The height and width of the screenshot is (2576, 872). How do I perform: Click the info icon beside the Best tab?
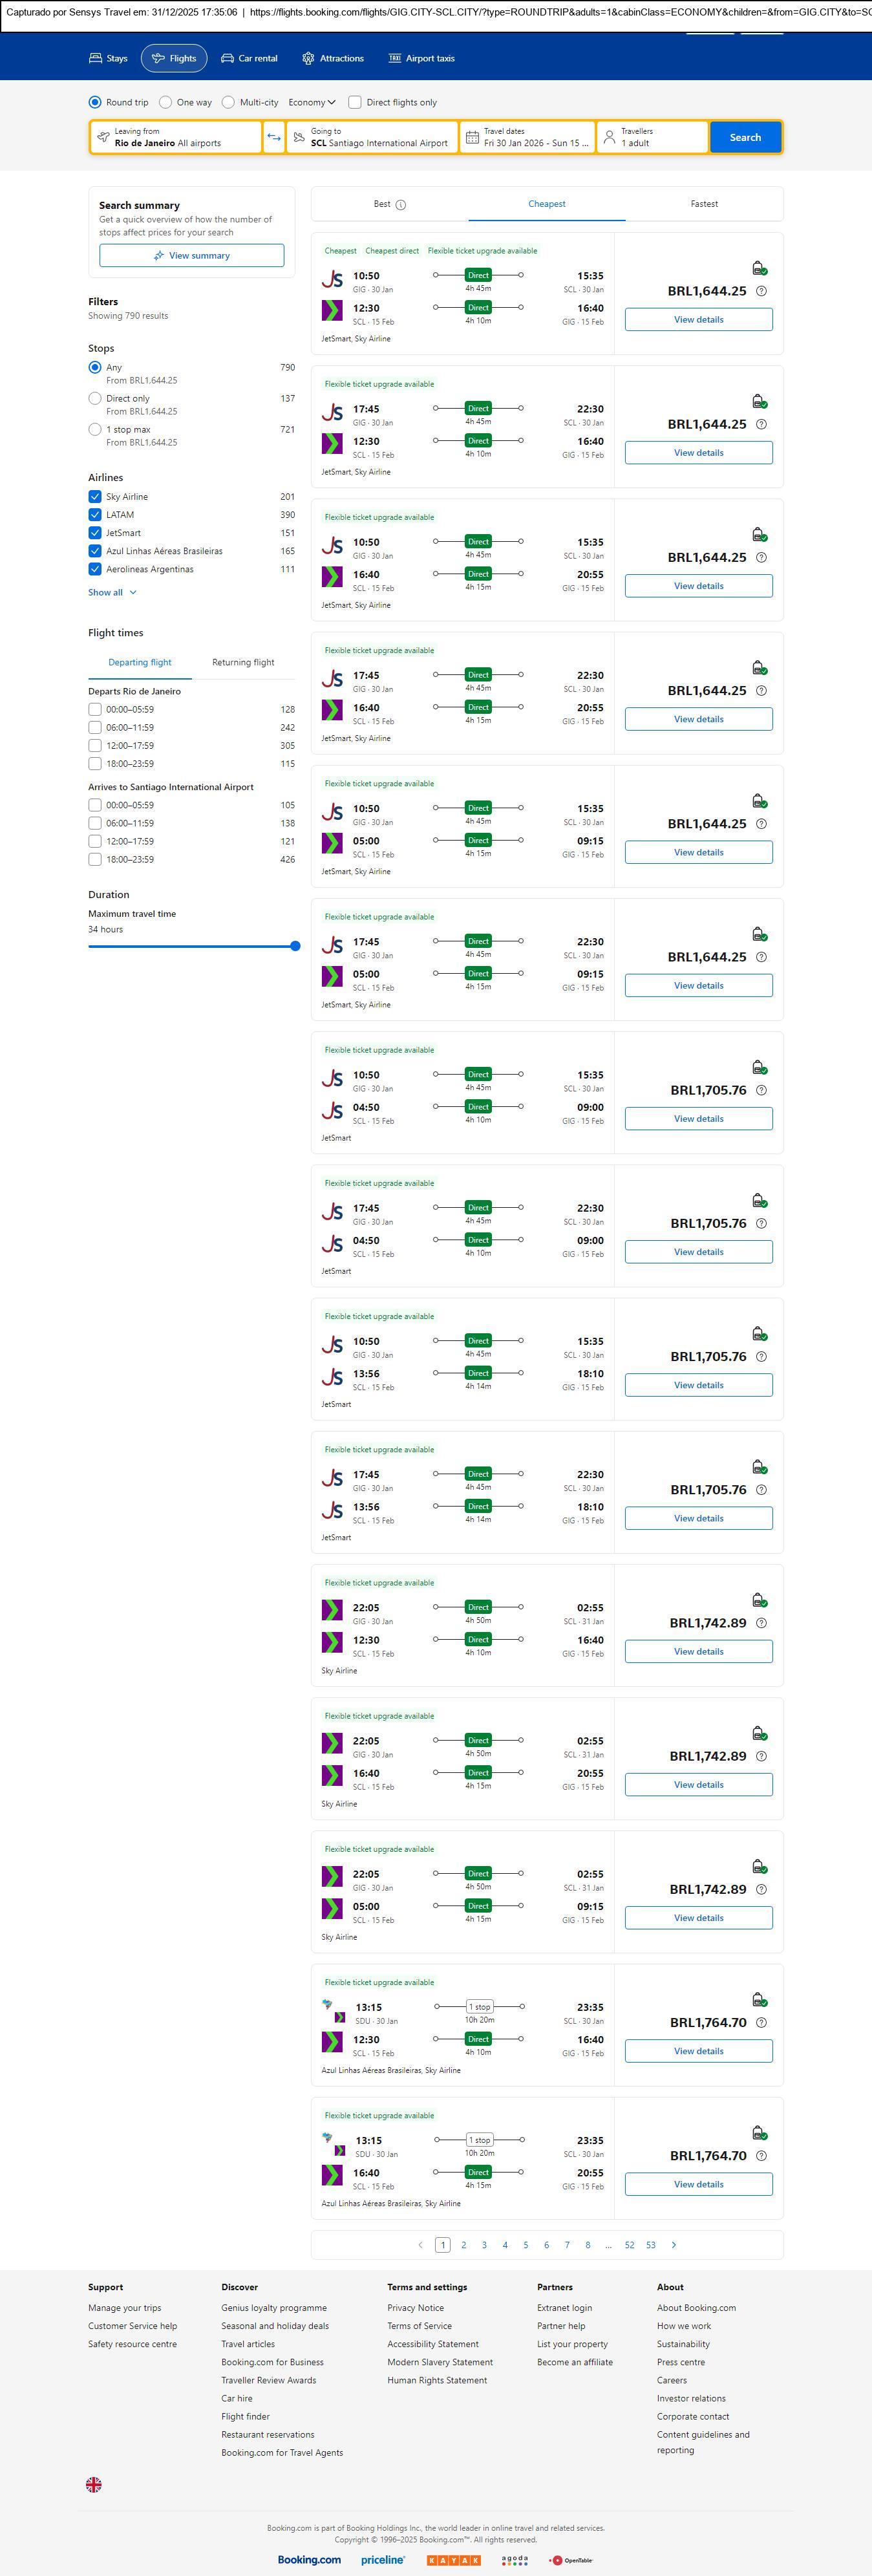click(x=401, y=205)
